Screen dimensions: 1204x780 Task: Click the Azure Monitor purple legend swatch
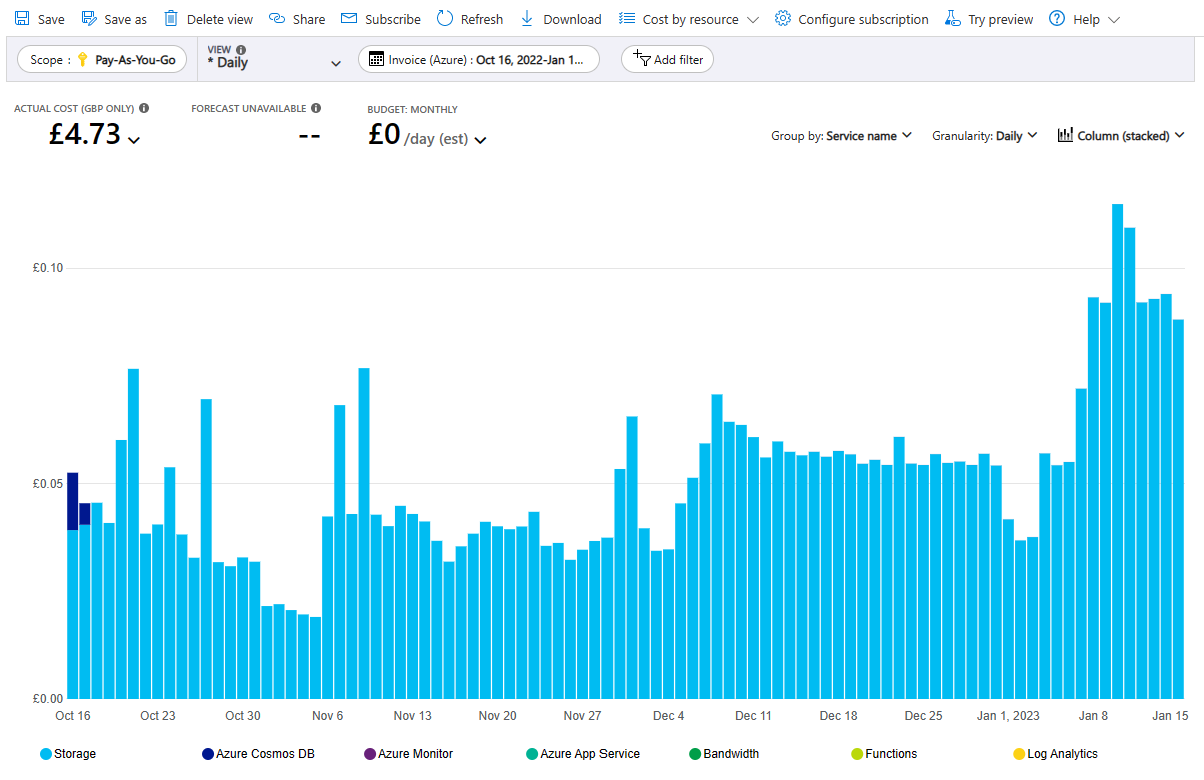371,754
